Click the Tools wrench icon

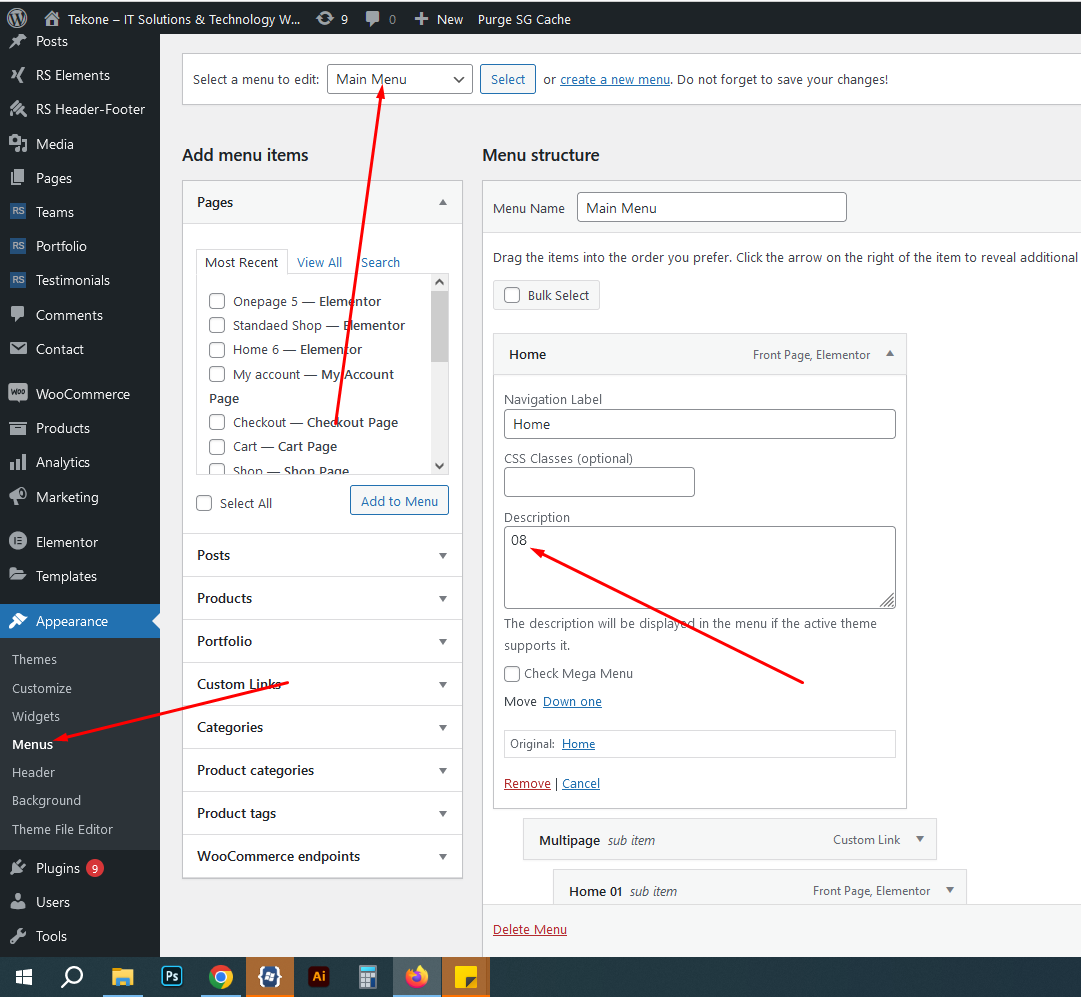click(18, 936)
